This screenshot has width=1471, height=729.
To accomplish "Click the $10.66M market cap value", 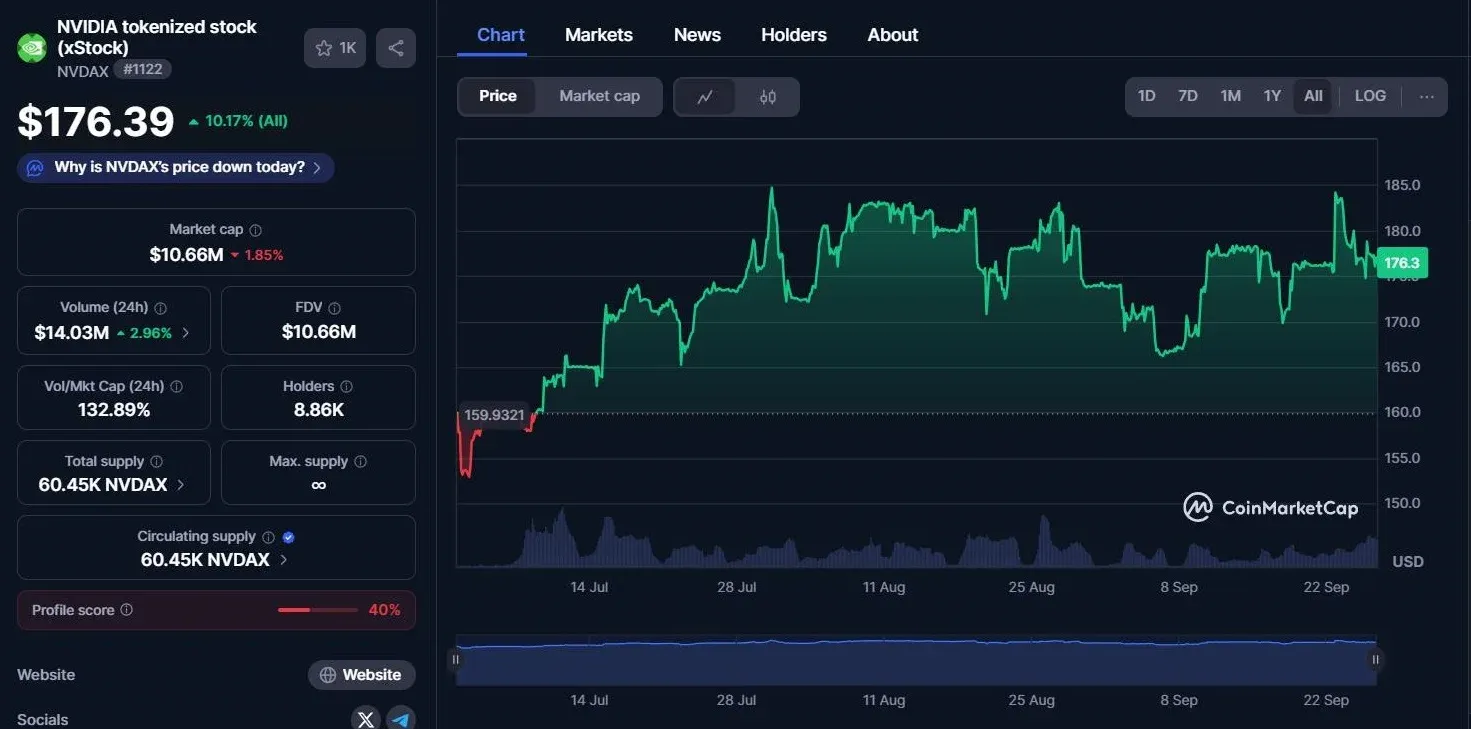I will click(186, 255).
